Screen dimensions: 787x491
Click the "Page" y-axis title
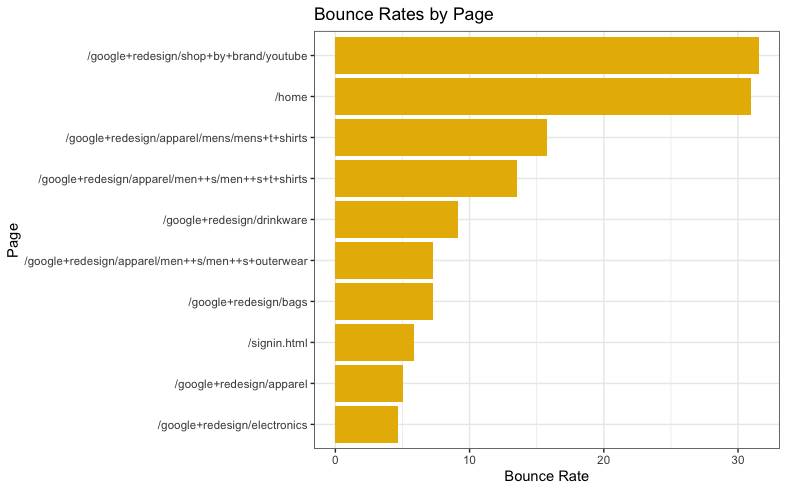tap(13, 240)
